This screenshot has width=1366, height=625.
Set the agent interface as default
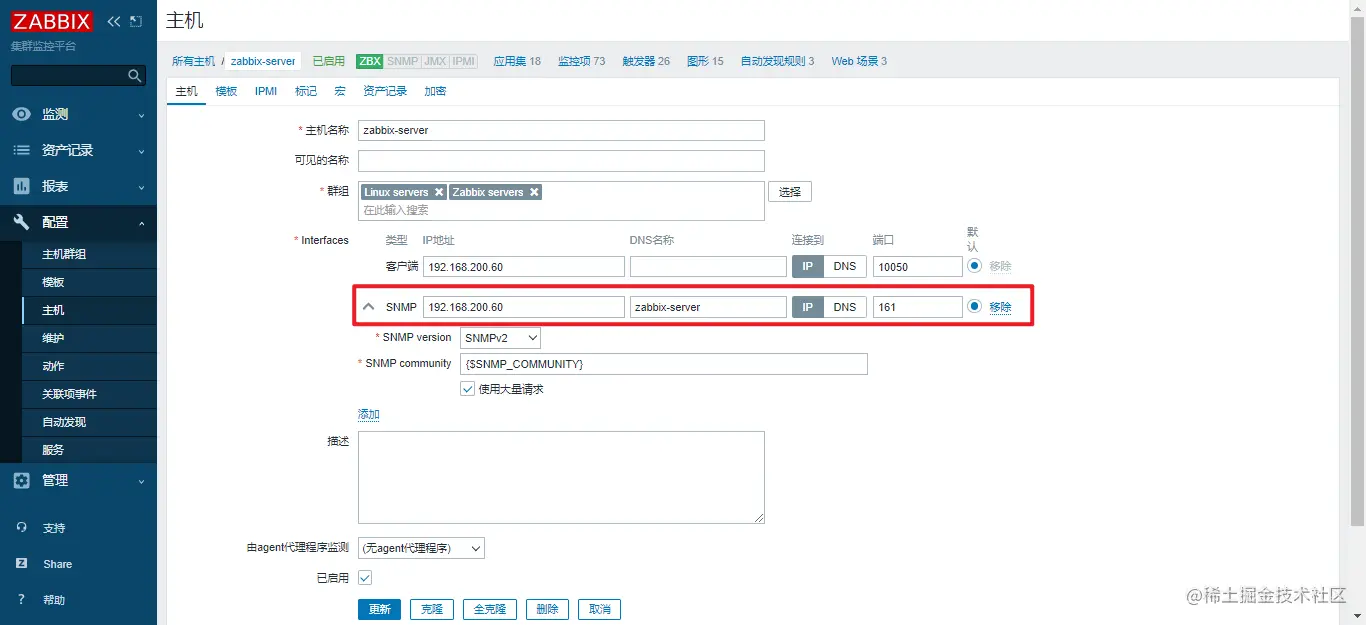(x=975, y=266)
